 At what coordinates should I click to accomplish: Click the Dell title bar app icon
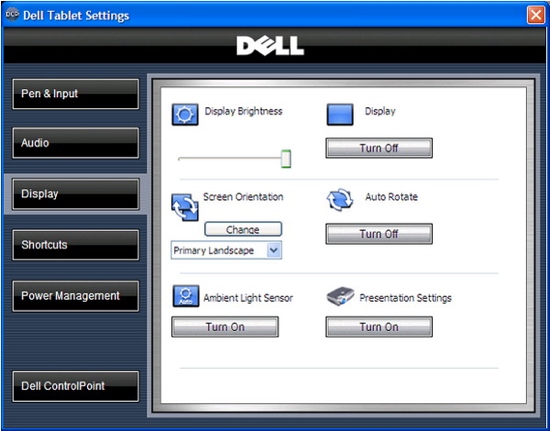pyautogui.click(x=12, y=15)
